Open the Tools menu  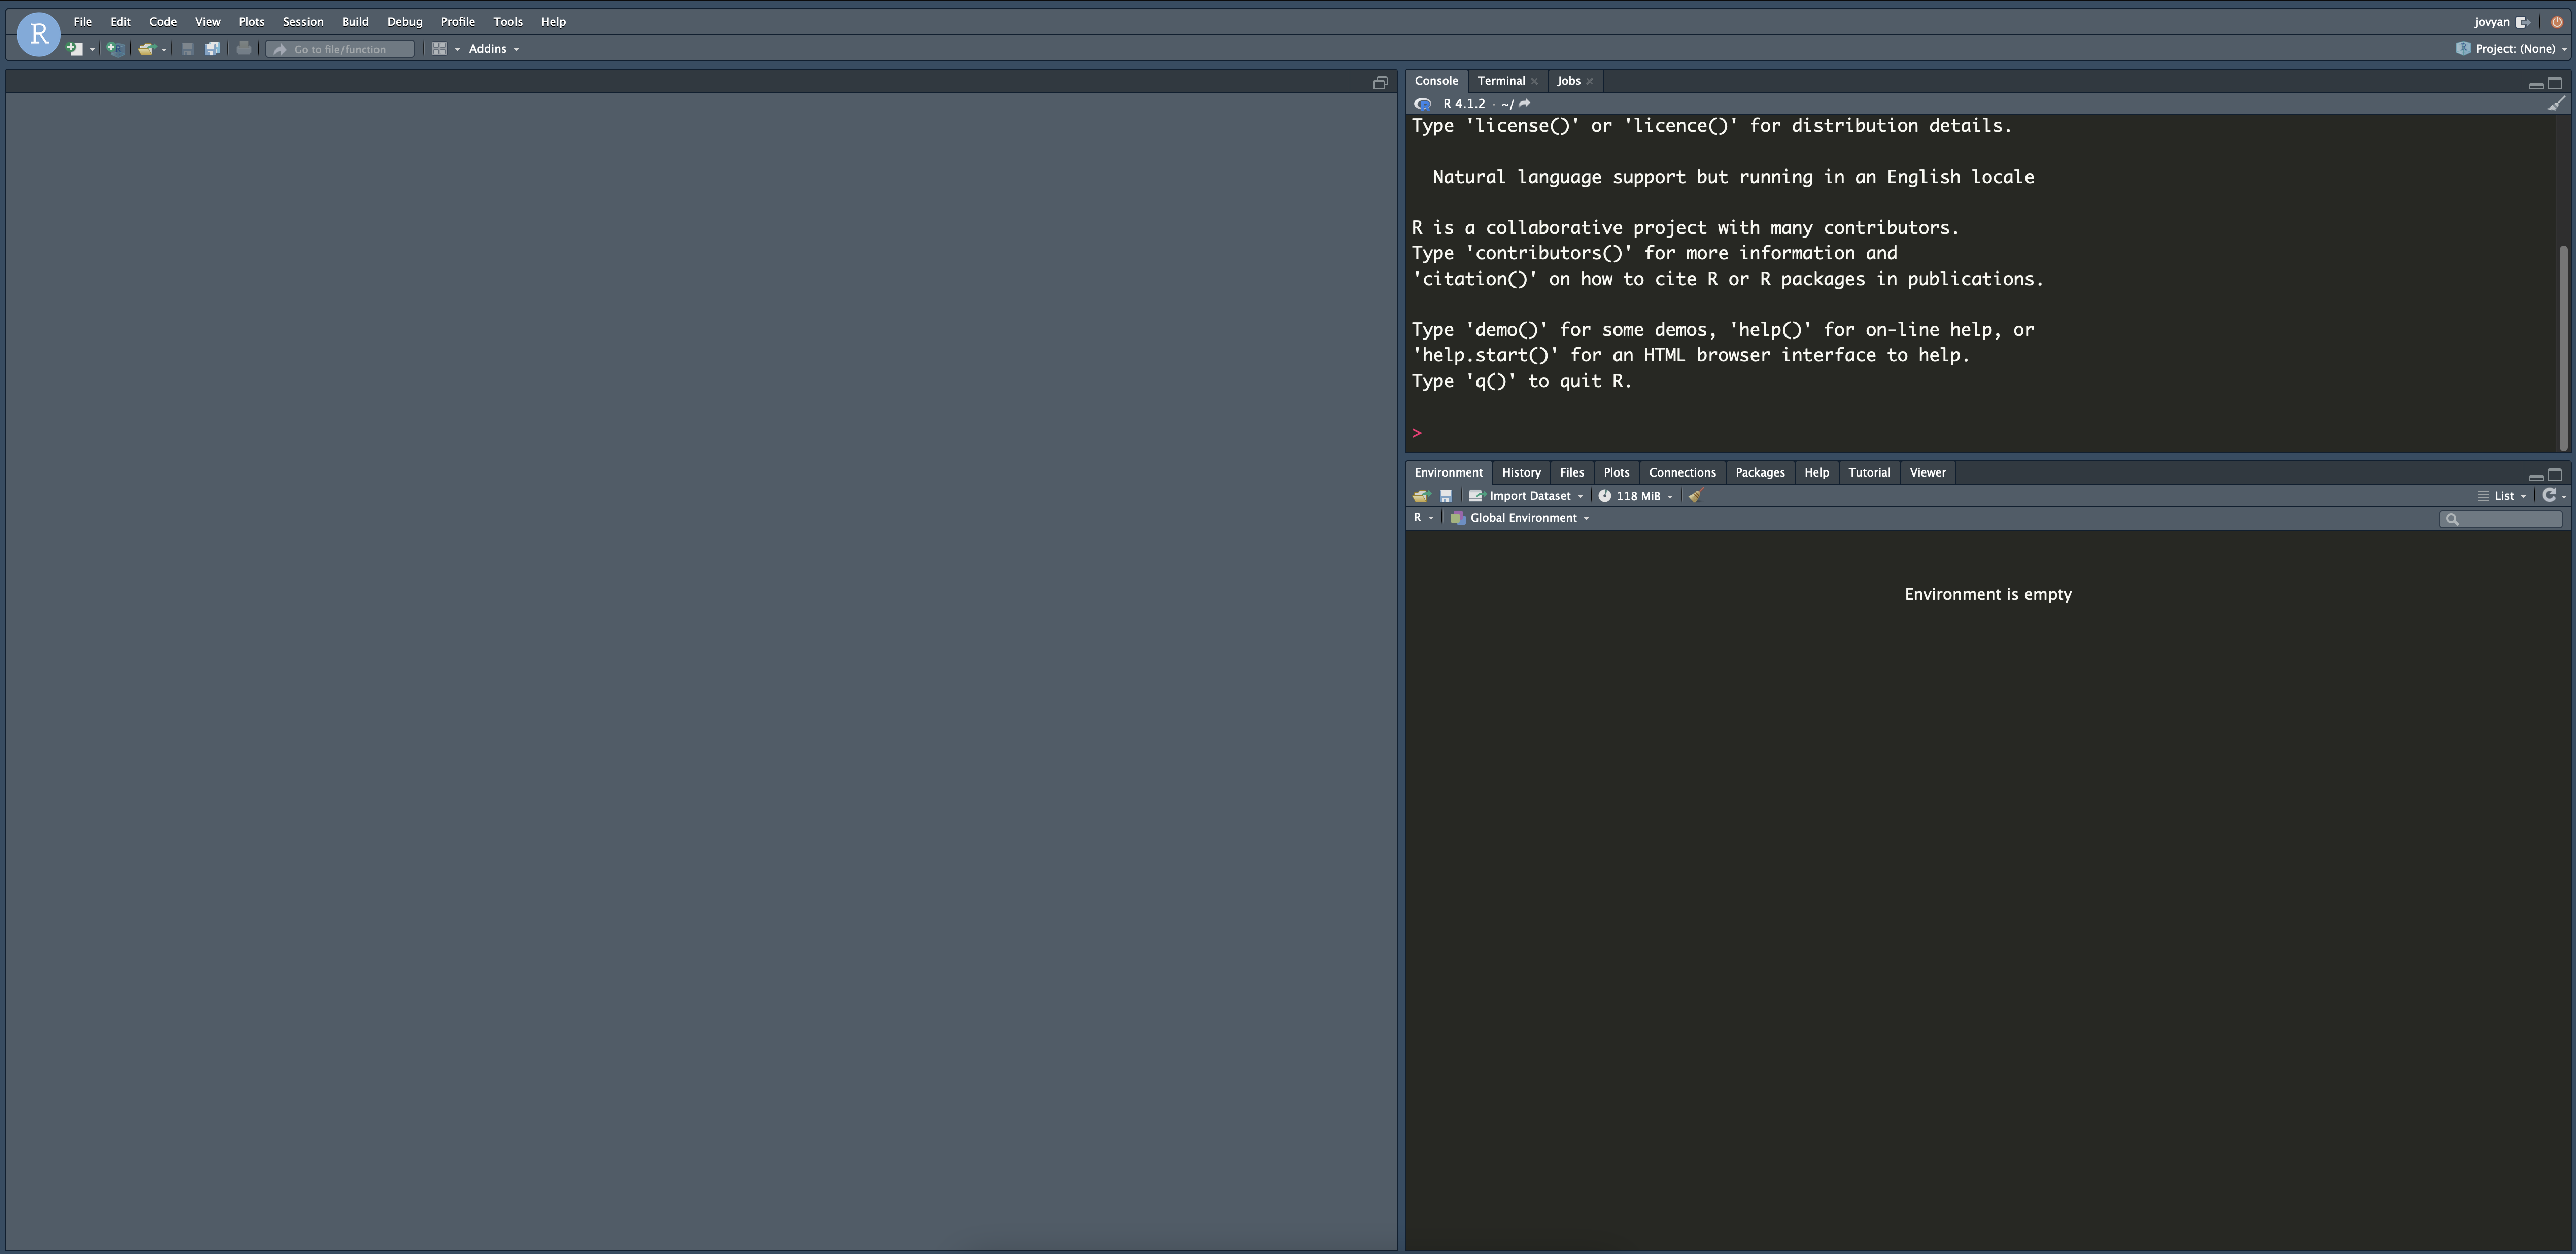(x=508, y=21)
